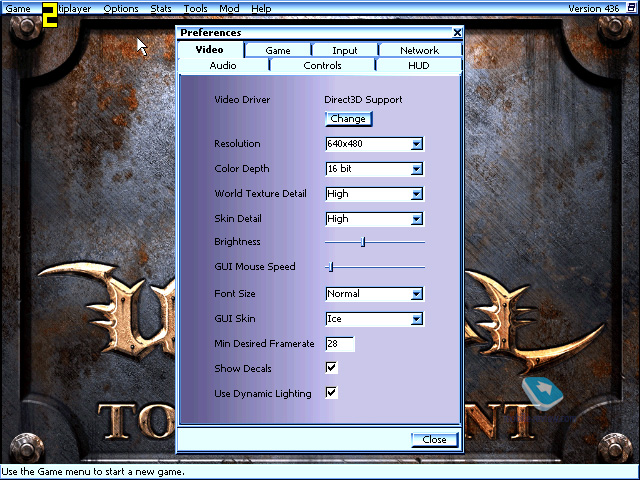Open the Mod menu
640x480 pixels.
click(229, 9)
